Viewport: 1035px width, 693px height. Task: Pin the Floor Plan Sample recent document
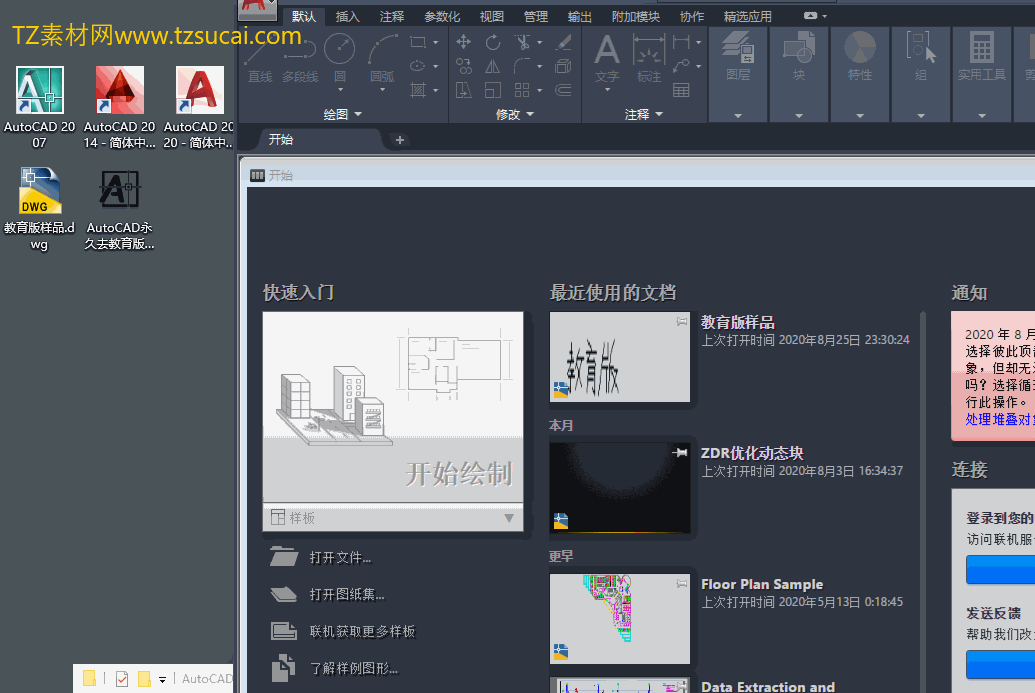(x=681, y=583)
